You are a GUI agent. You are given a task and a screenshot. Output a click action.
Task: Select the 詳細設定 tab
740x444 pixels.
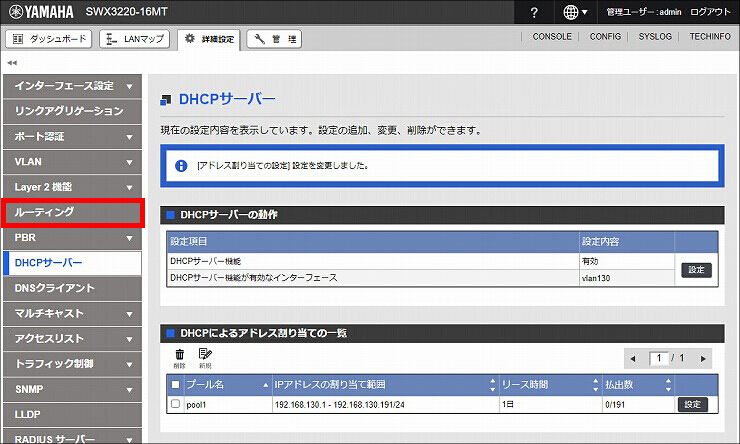tap(209, 39)
